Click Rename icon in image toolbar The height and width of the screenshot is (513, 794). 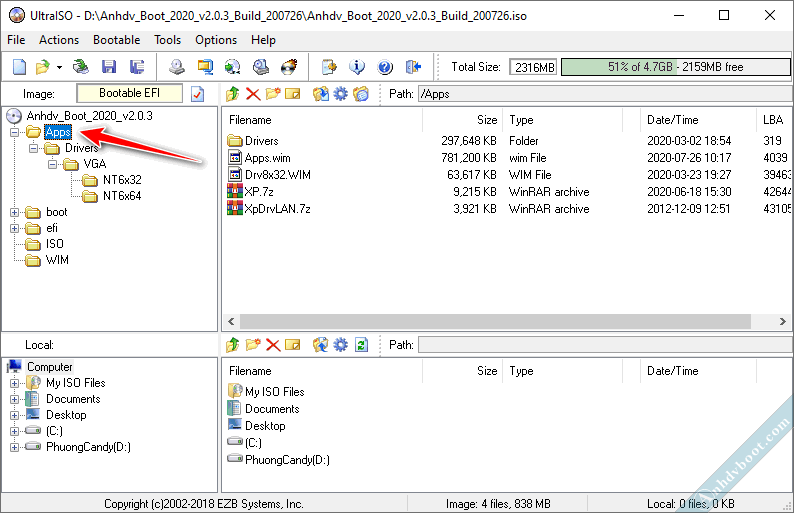pos(293,94)
